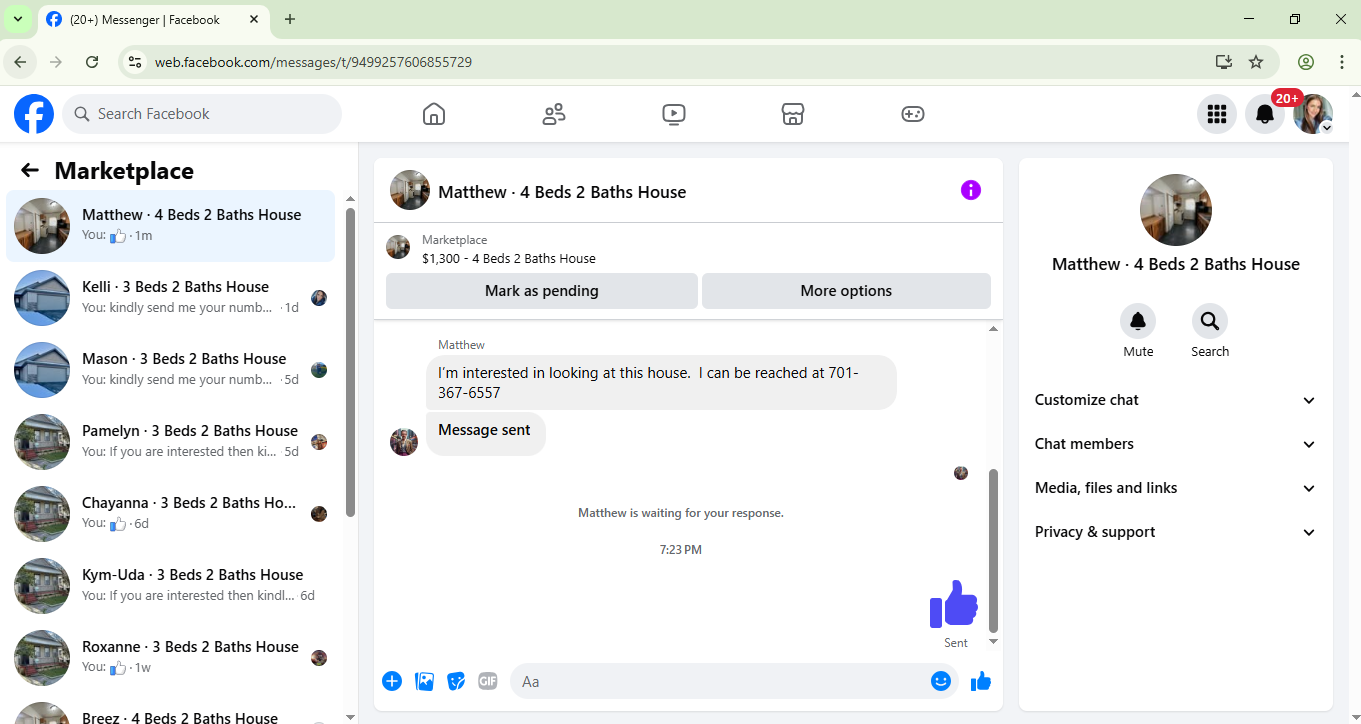Send a thumbs-up like from composer

pyautogui.click(x=981, y=681)
